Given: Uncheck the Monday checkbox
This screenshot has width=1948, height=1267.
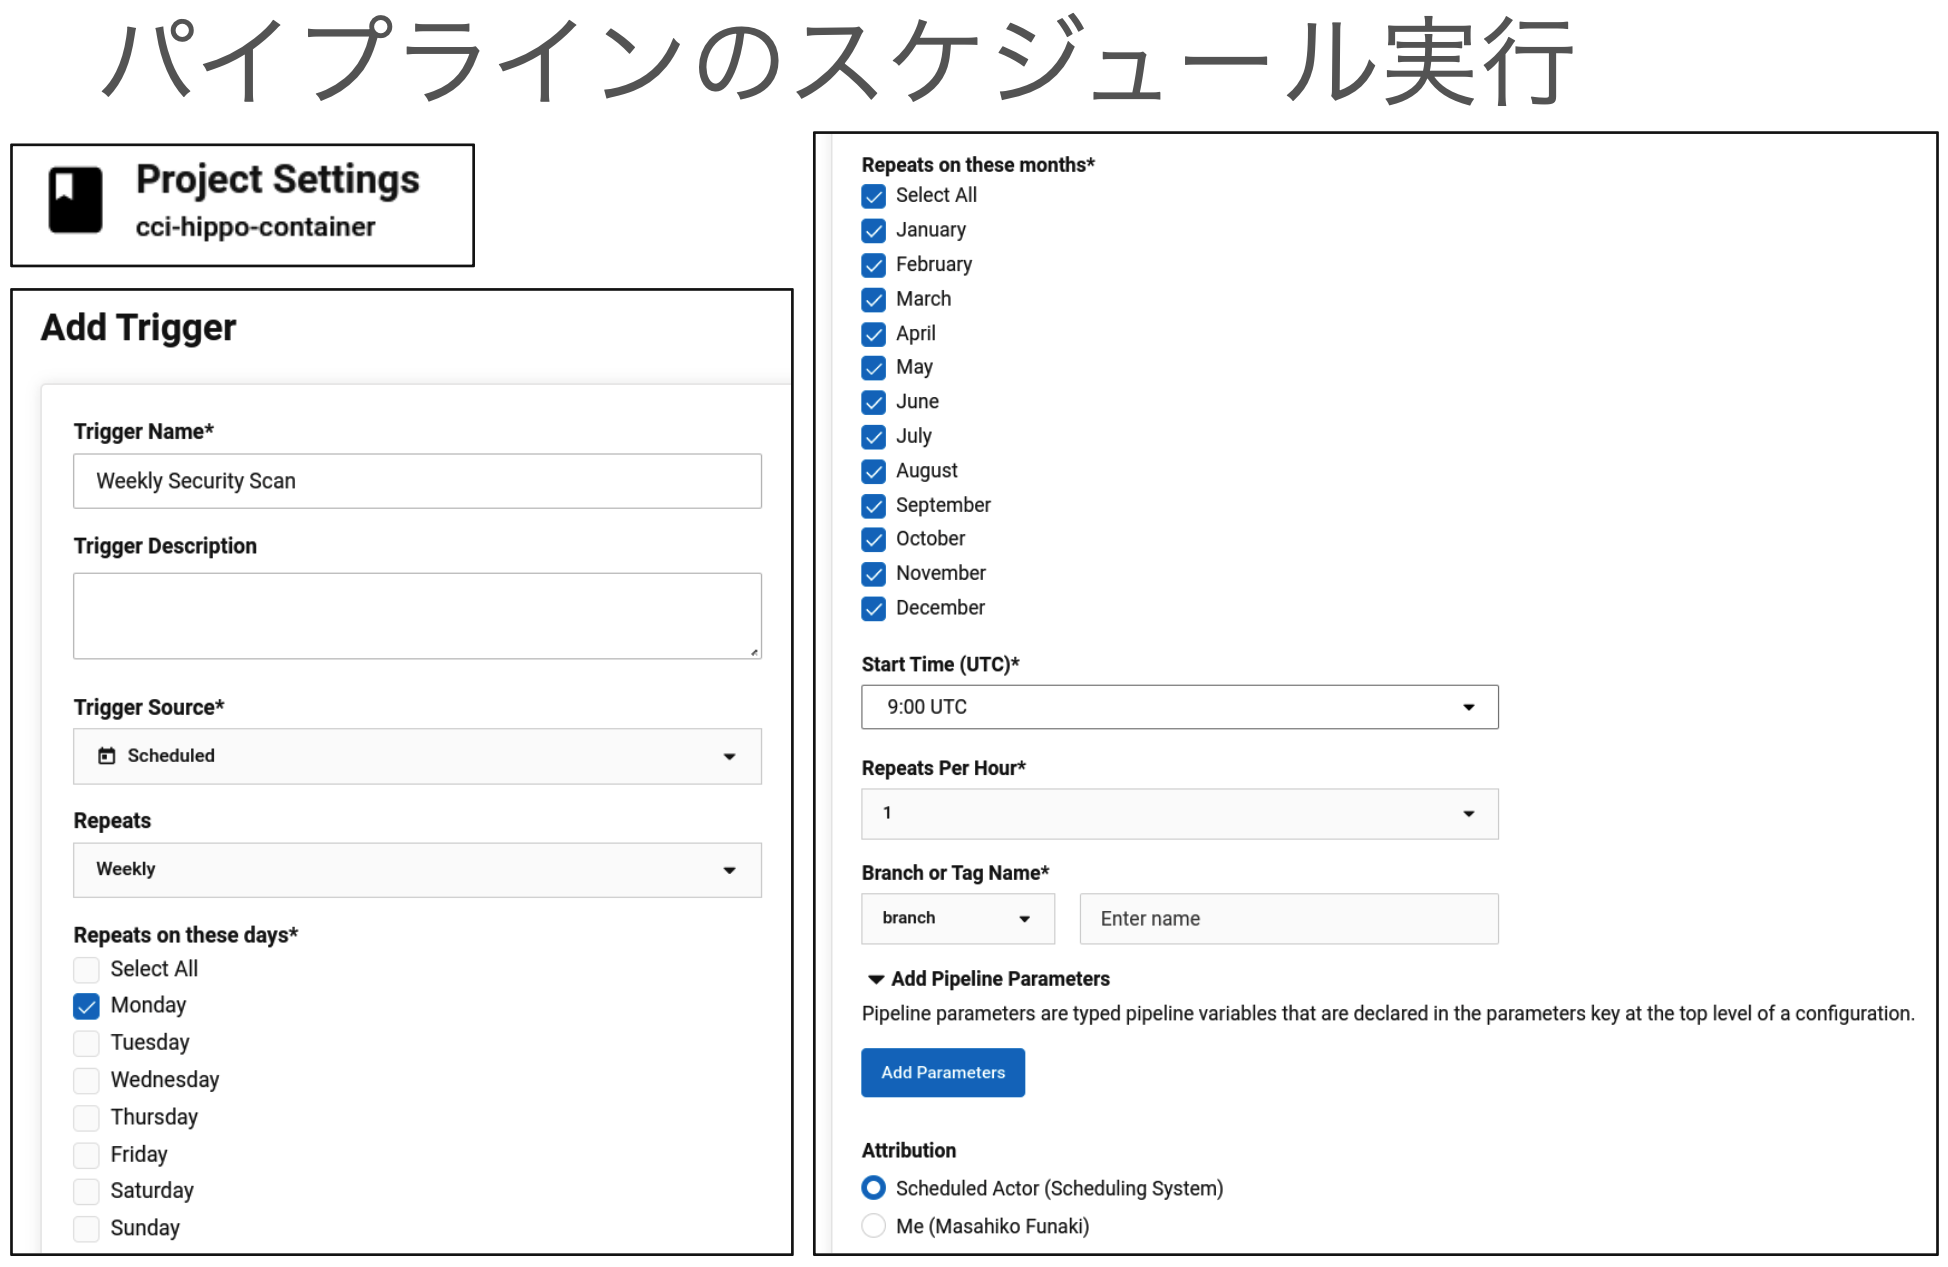Looking at the screenshot, I should [86, 1005].
